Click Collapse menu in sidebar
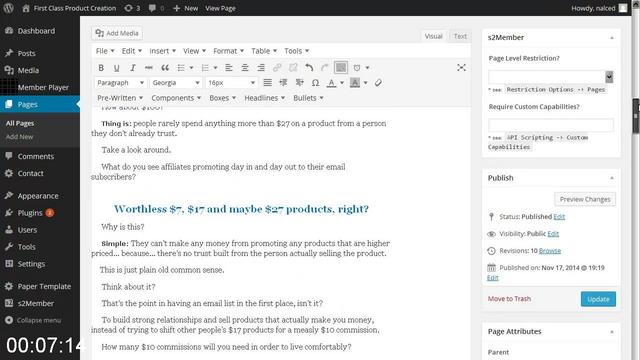 (33, 320)
